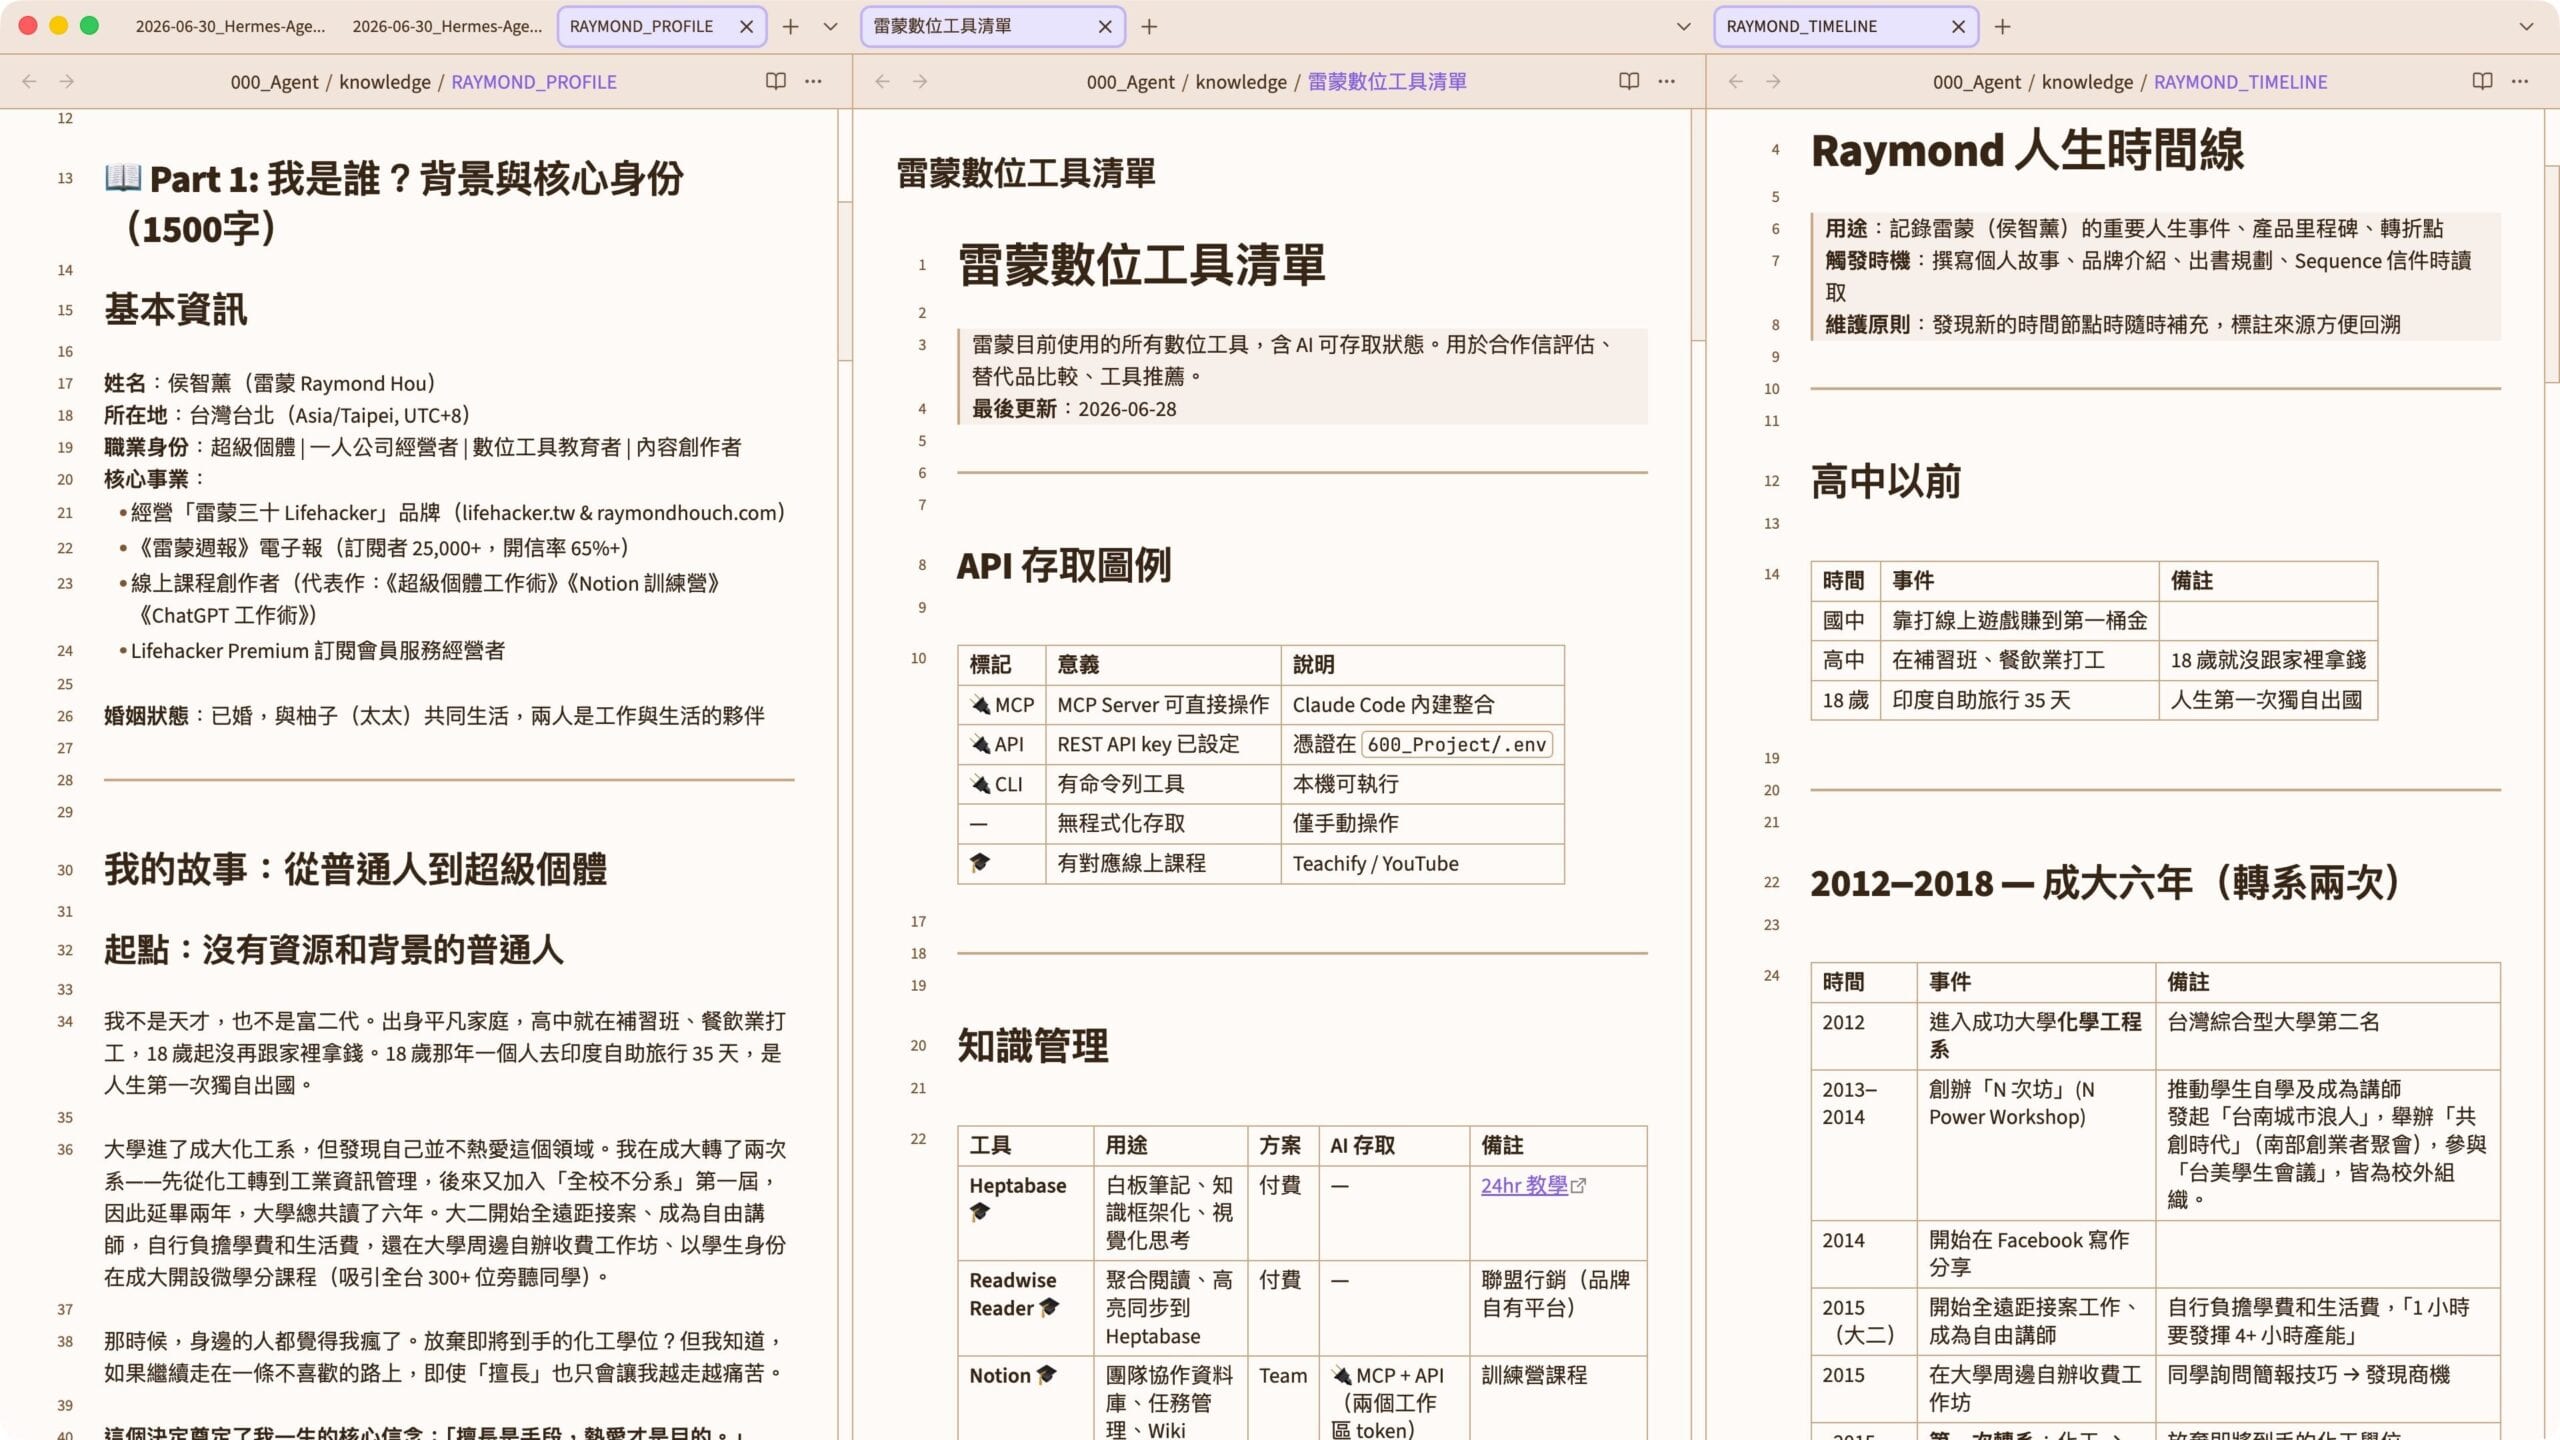Close the RAYMOND_PROFILE tab
2560x1440 pixels.
tap(746, 27)
